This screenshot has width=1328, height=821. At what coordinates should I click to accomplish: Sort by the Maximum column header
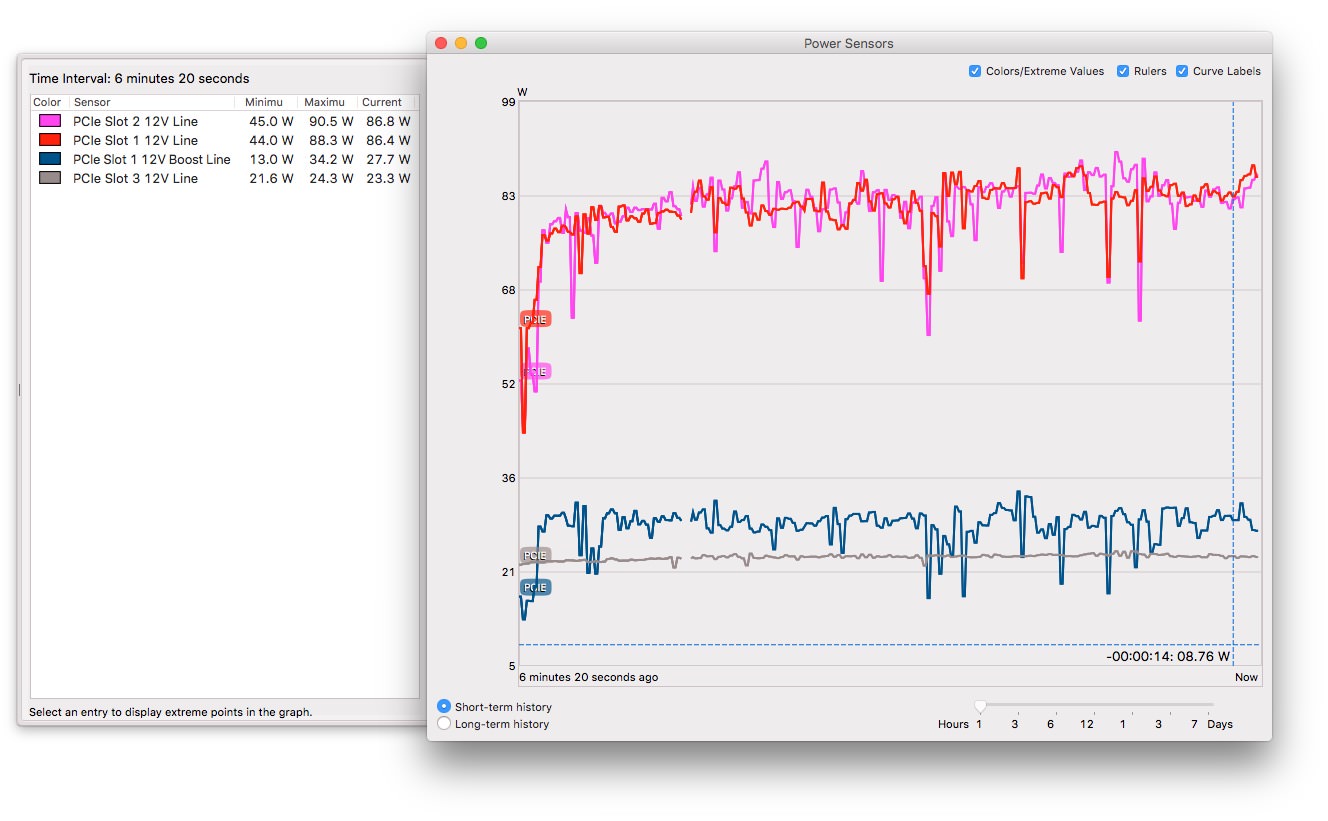pyautogui.click(x=327, y=102)
